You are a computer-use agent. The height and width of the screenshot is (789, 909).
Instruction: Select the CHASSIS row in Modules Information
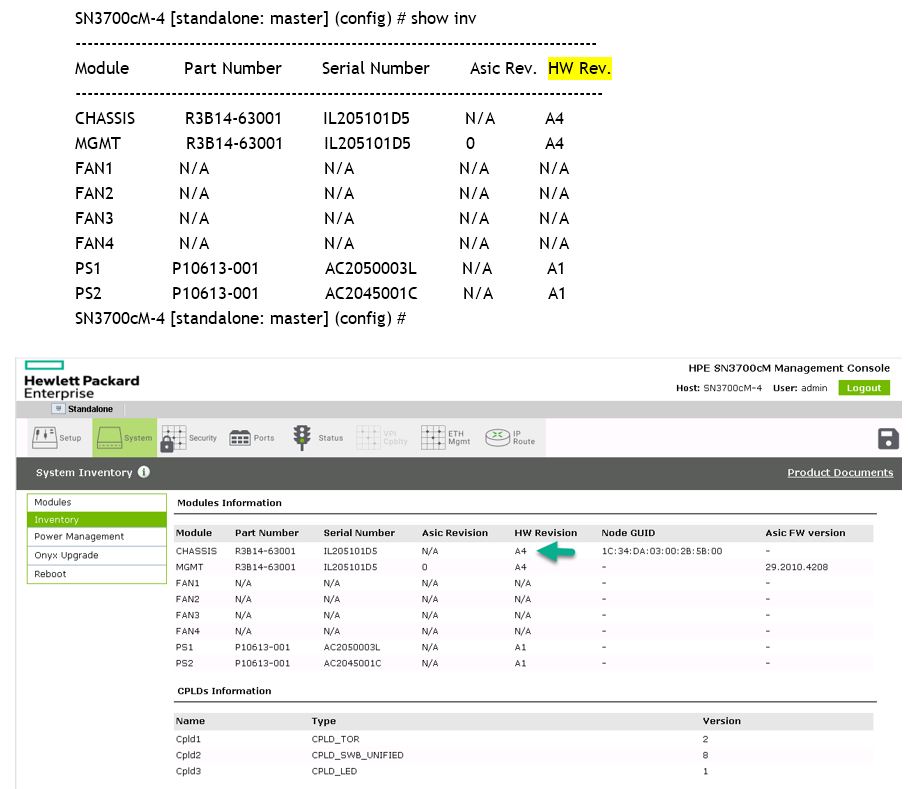[196, 549]
